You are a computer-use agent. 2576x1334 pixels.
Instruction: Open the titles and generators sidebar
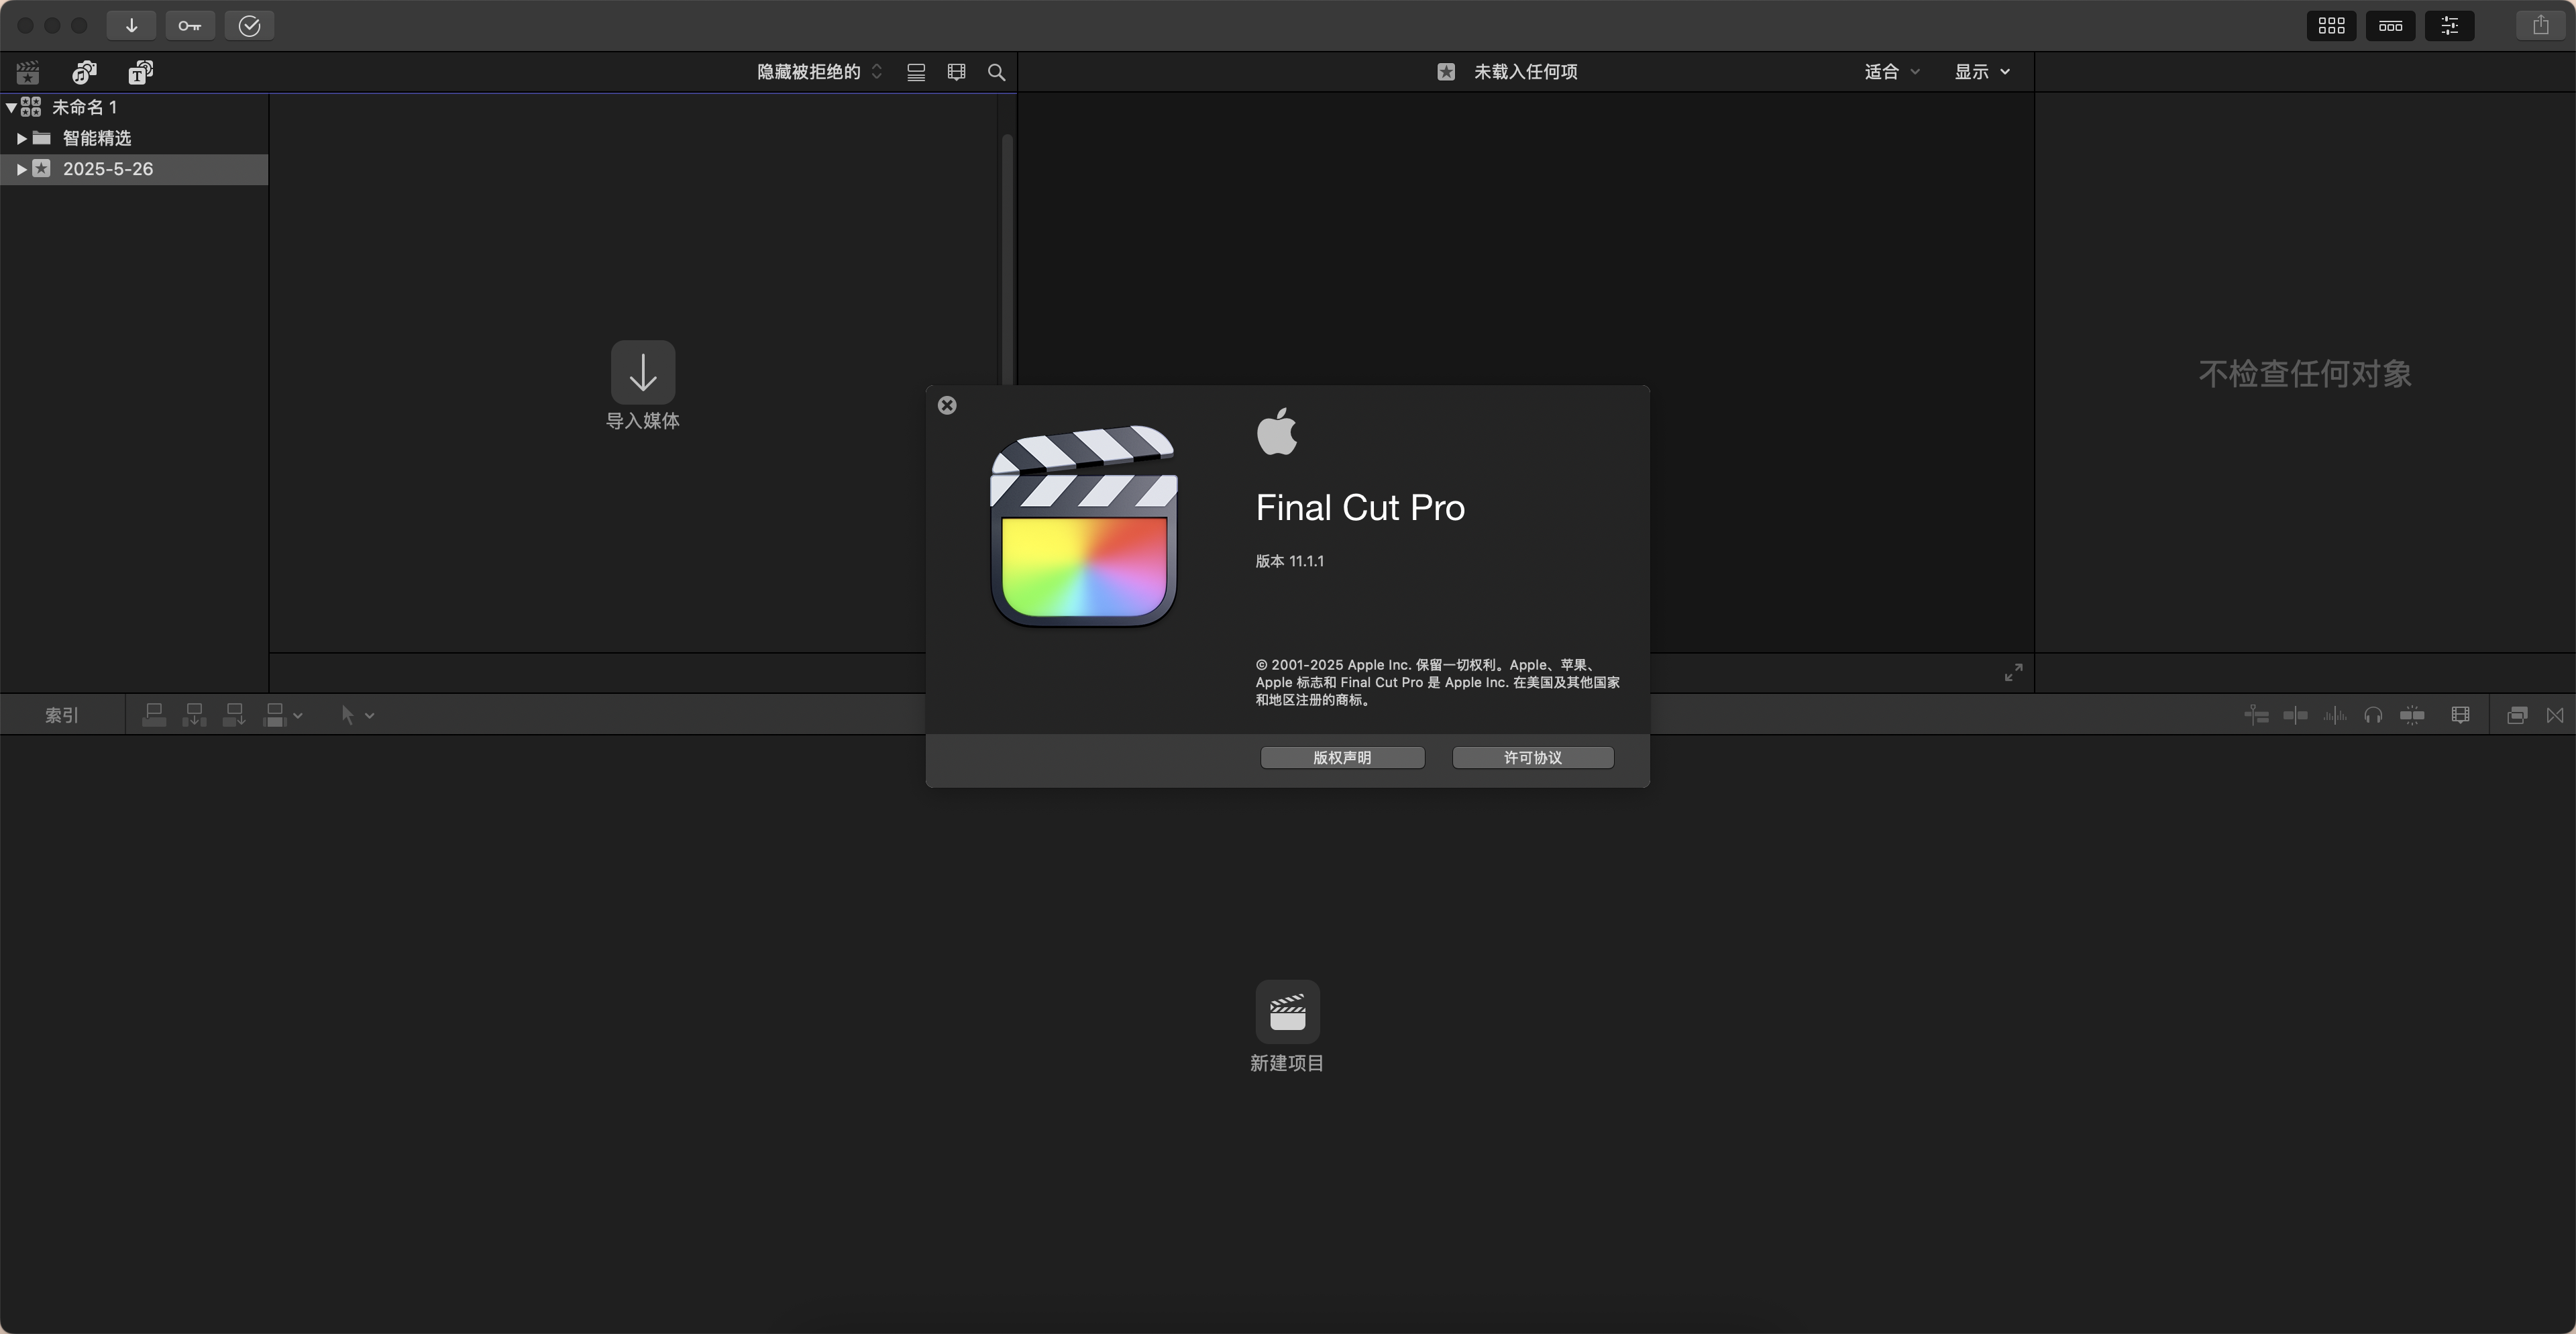tap(141, 72)
